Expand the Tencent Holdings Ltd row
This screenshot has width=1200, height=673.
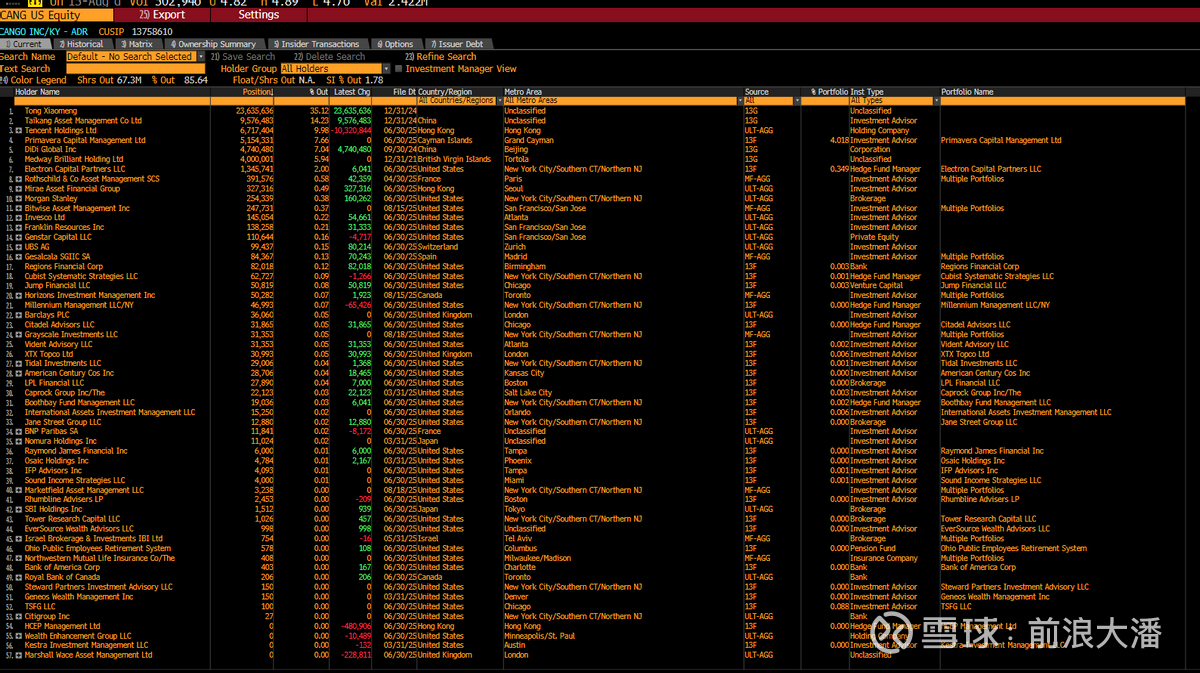click(18, 131)
